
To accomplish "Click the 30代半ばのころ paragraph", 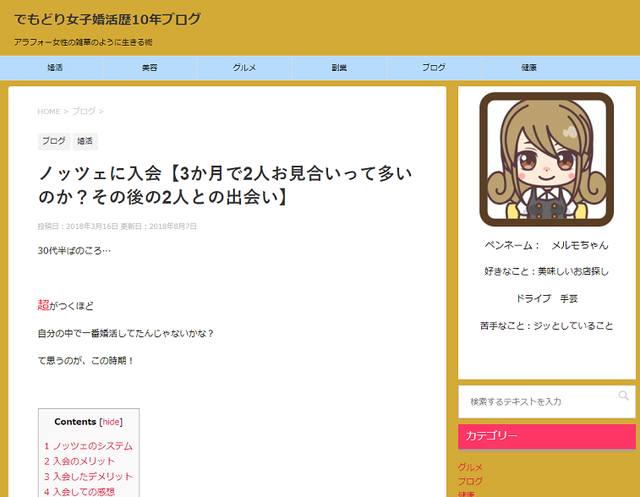I will click(74, 251).
